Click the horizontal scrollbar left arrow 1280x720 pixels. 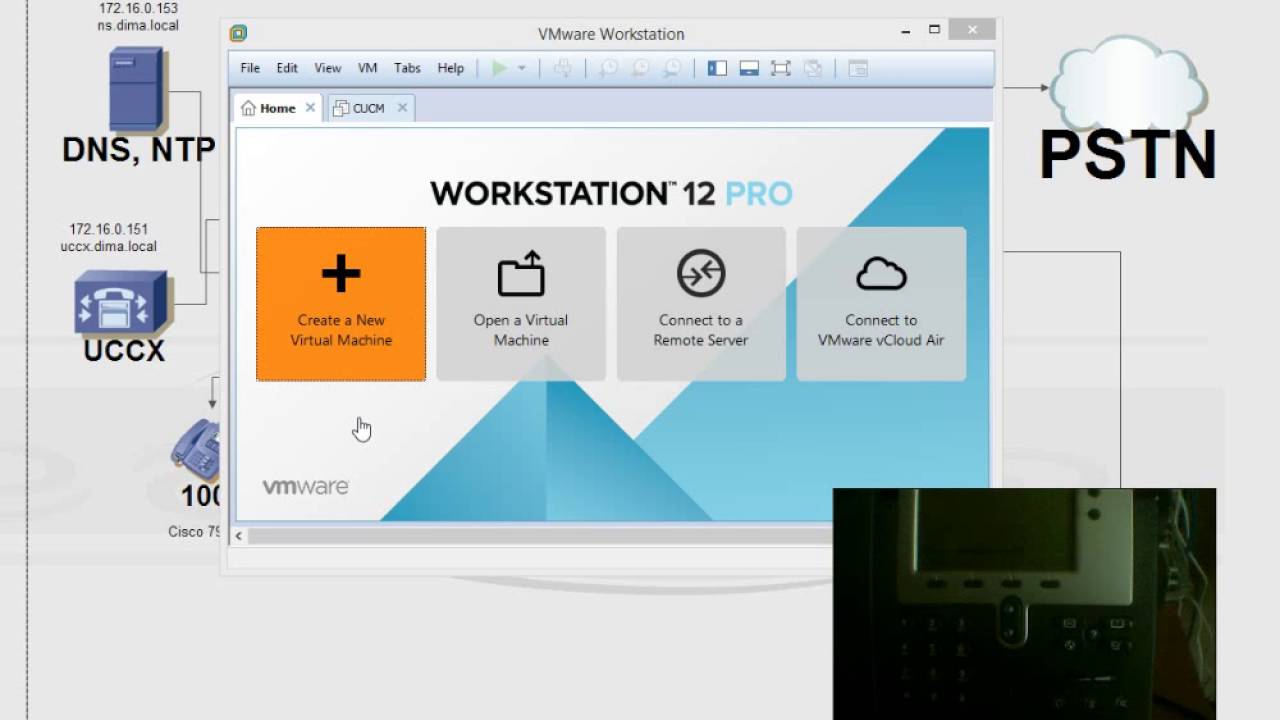point(238,536)
